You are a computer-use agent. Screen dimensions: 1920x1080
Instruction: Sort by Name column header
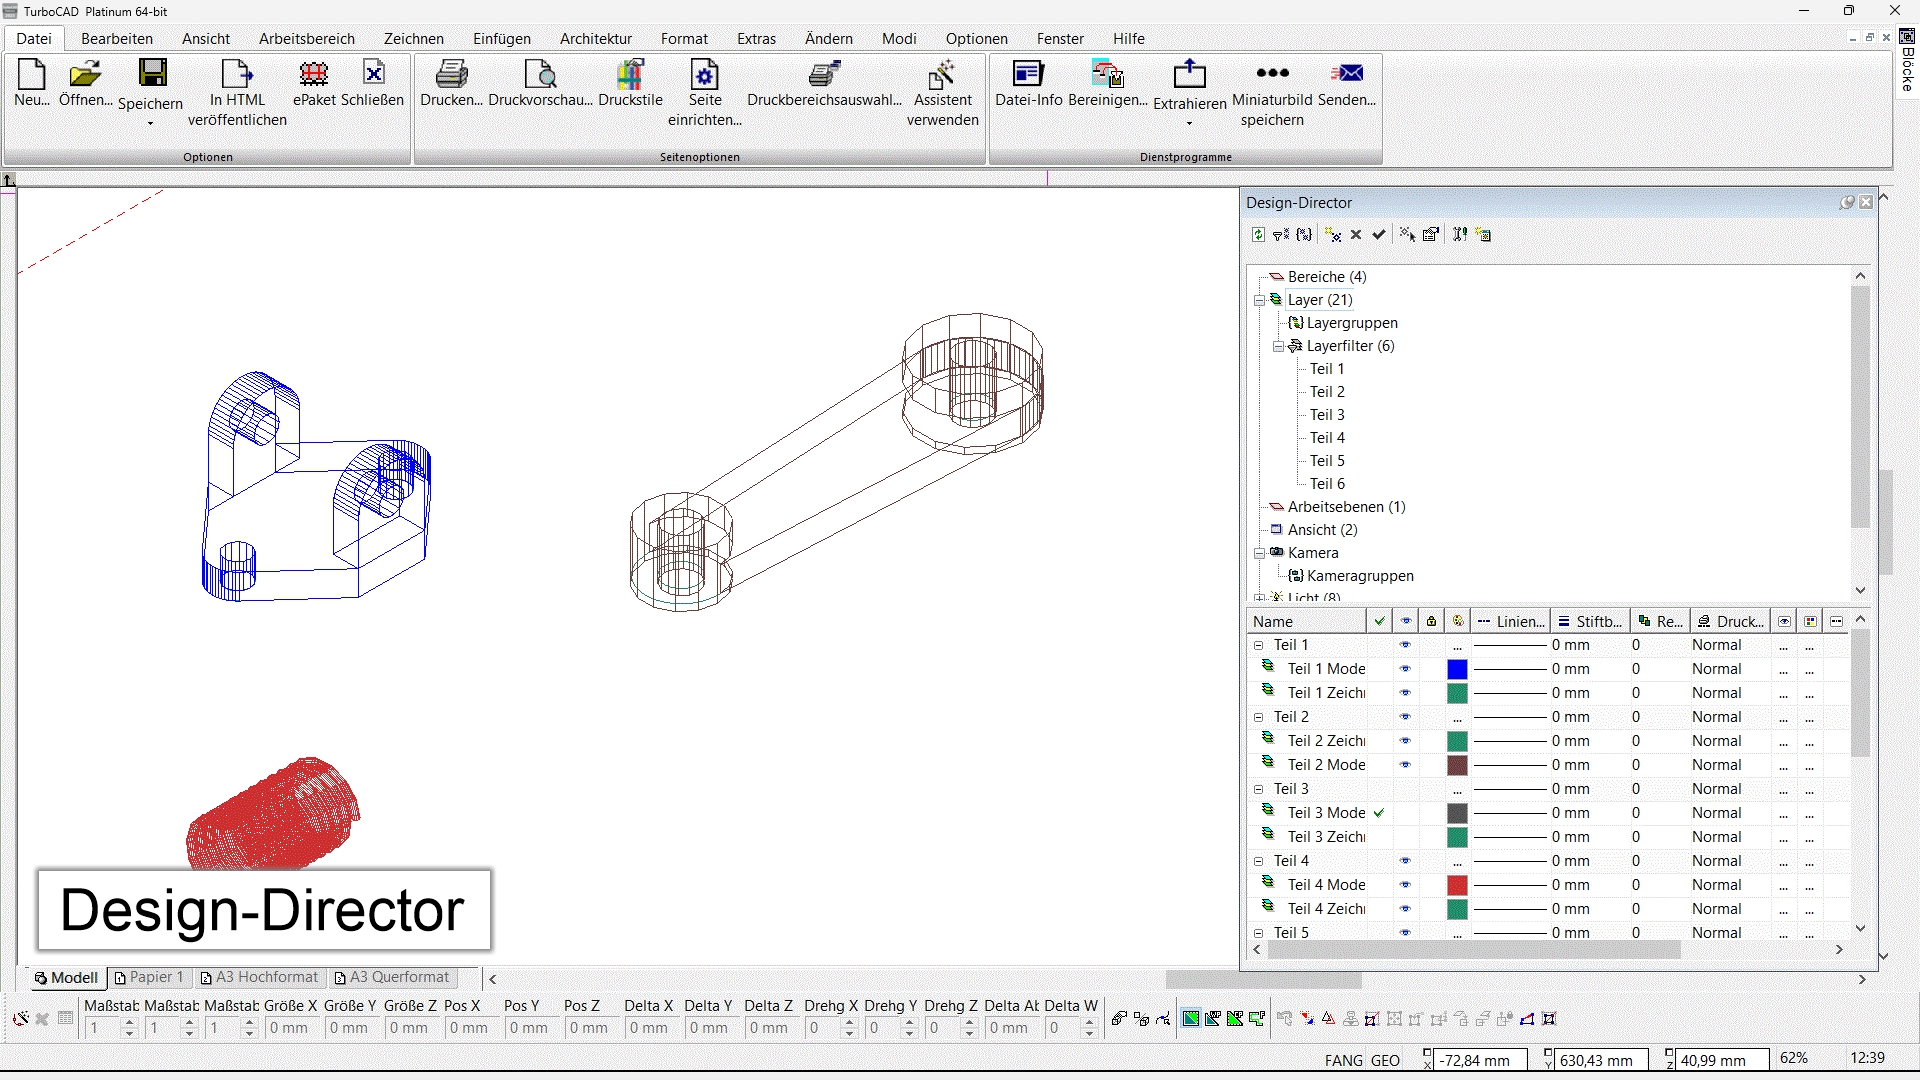click(x=1307, y=622)
